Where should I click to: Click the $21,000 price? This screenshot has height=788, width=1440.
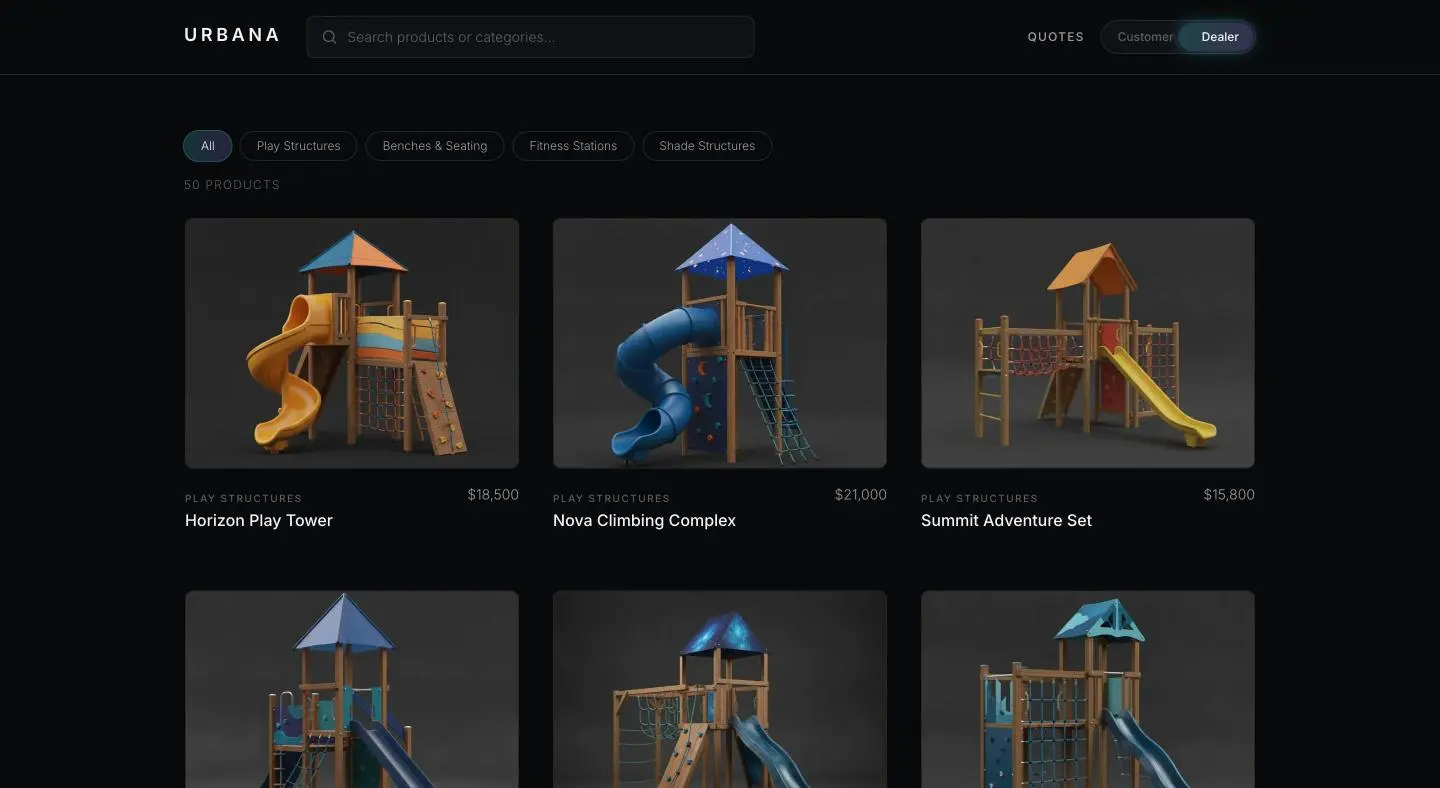click(861, 494)
